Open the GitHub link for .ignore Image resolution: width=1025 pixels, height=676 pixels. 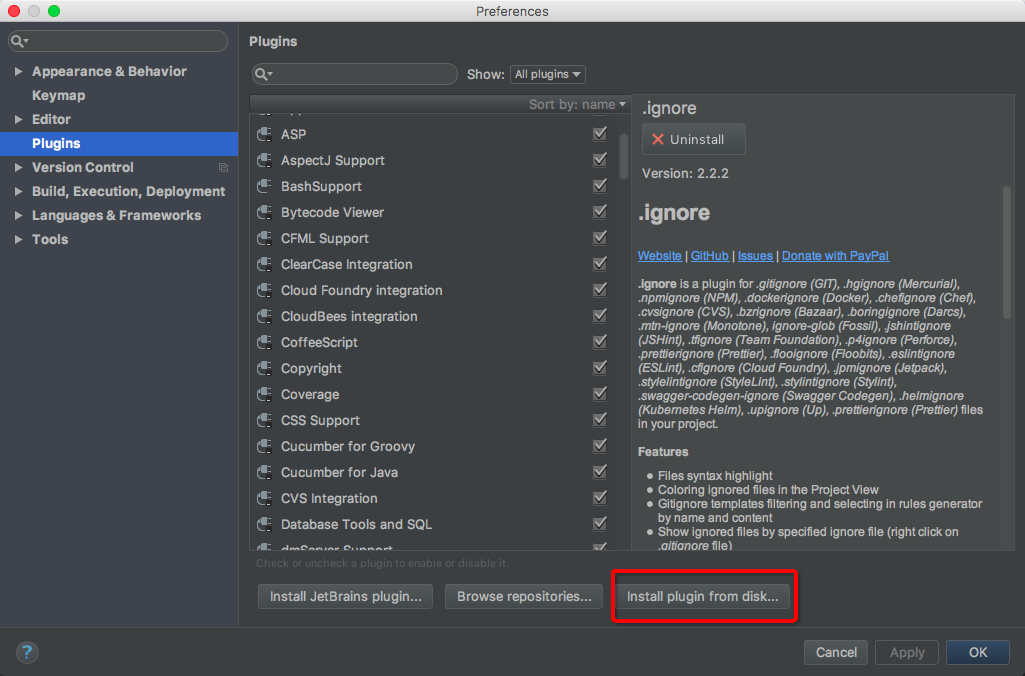(x=709, y=256)
